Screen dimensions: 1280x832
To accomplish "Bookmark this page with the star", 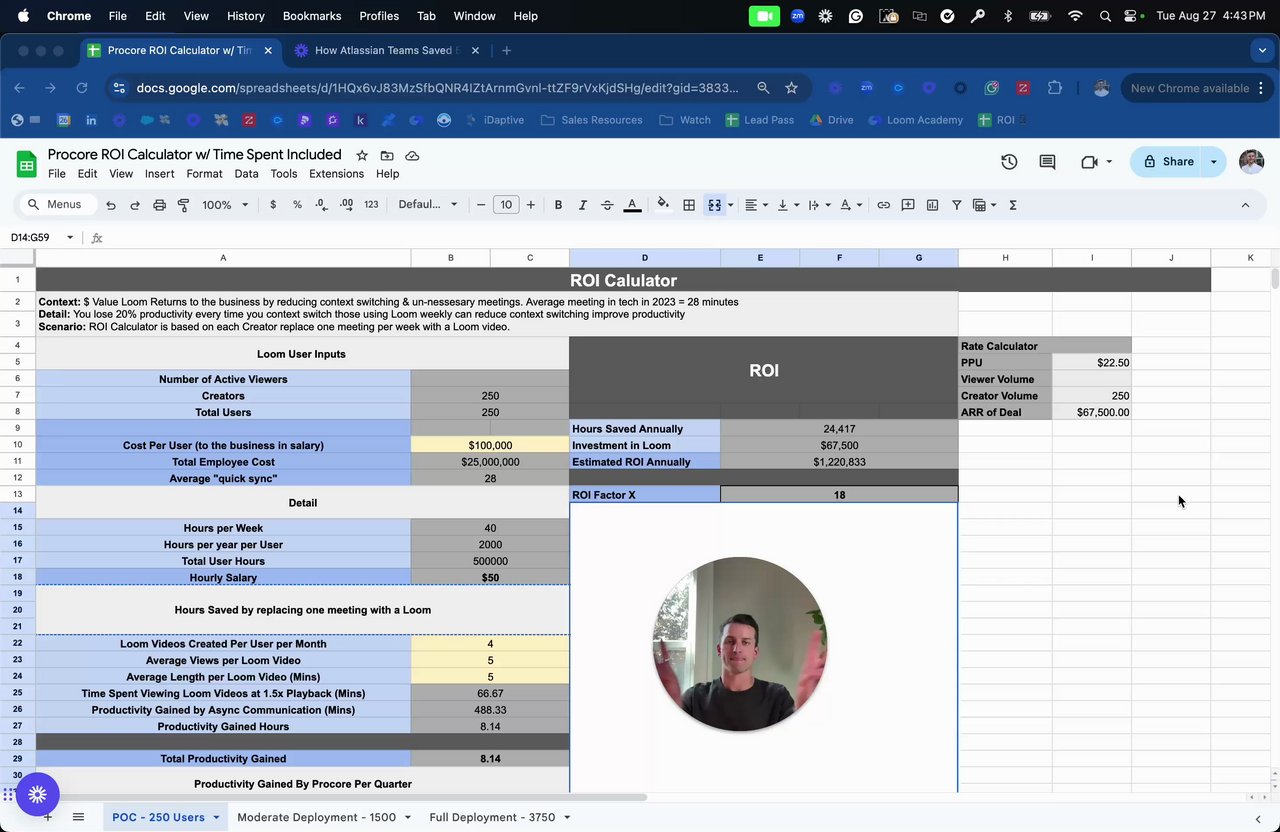I will [791, 88].
